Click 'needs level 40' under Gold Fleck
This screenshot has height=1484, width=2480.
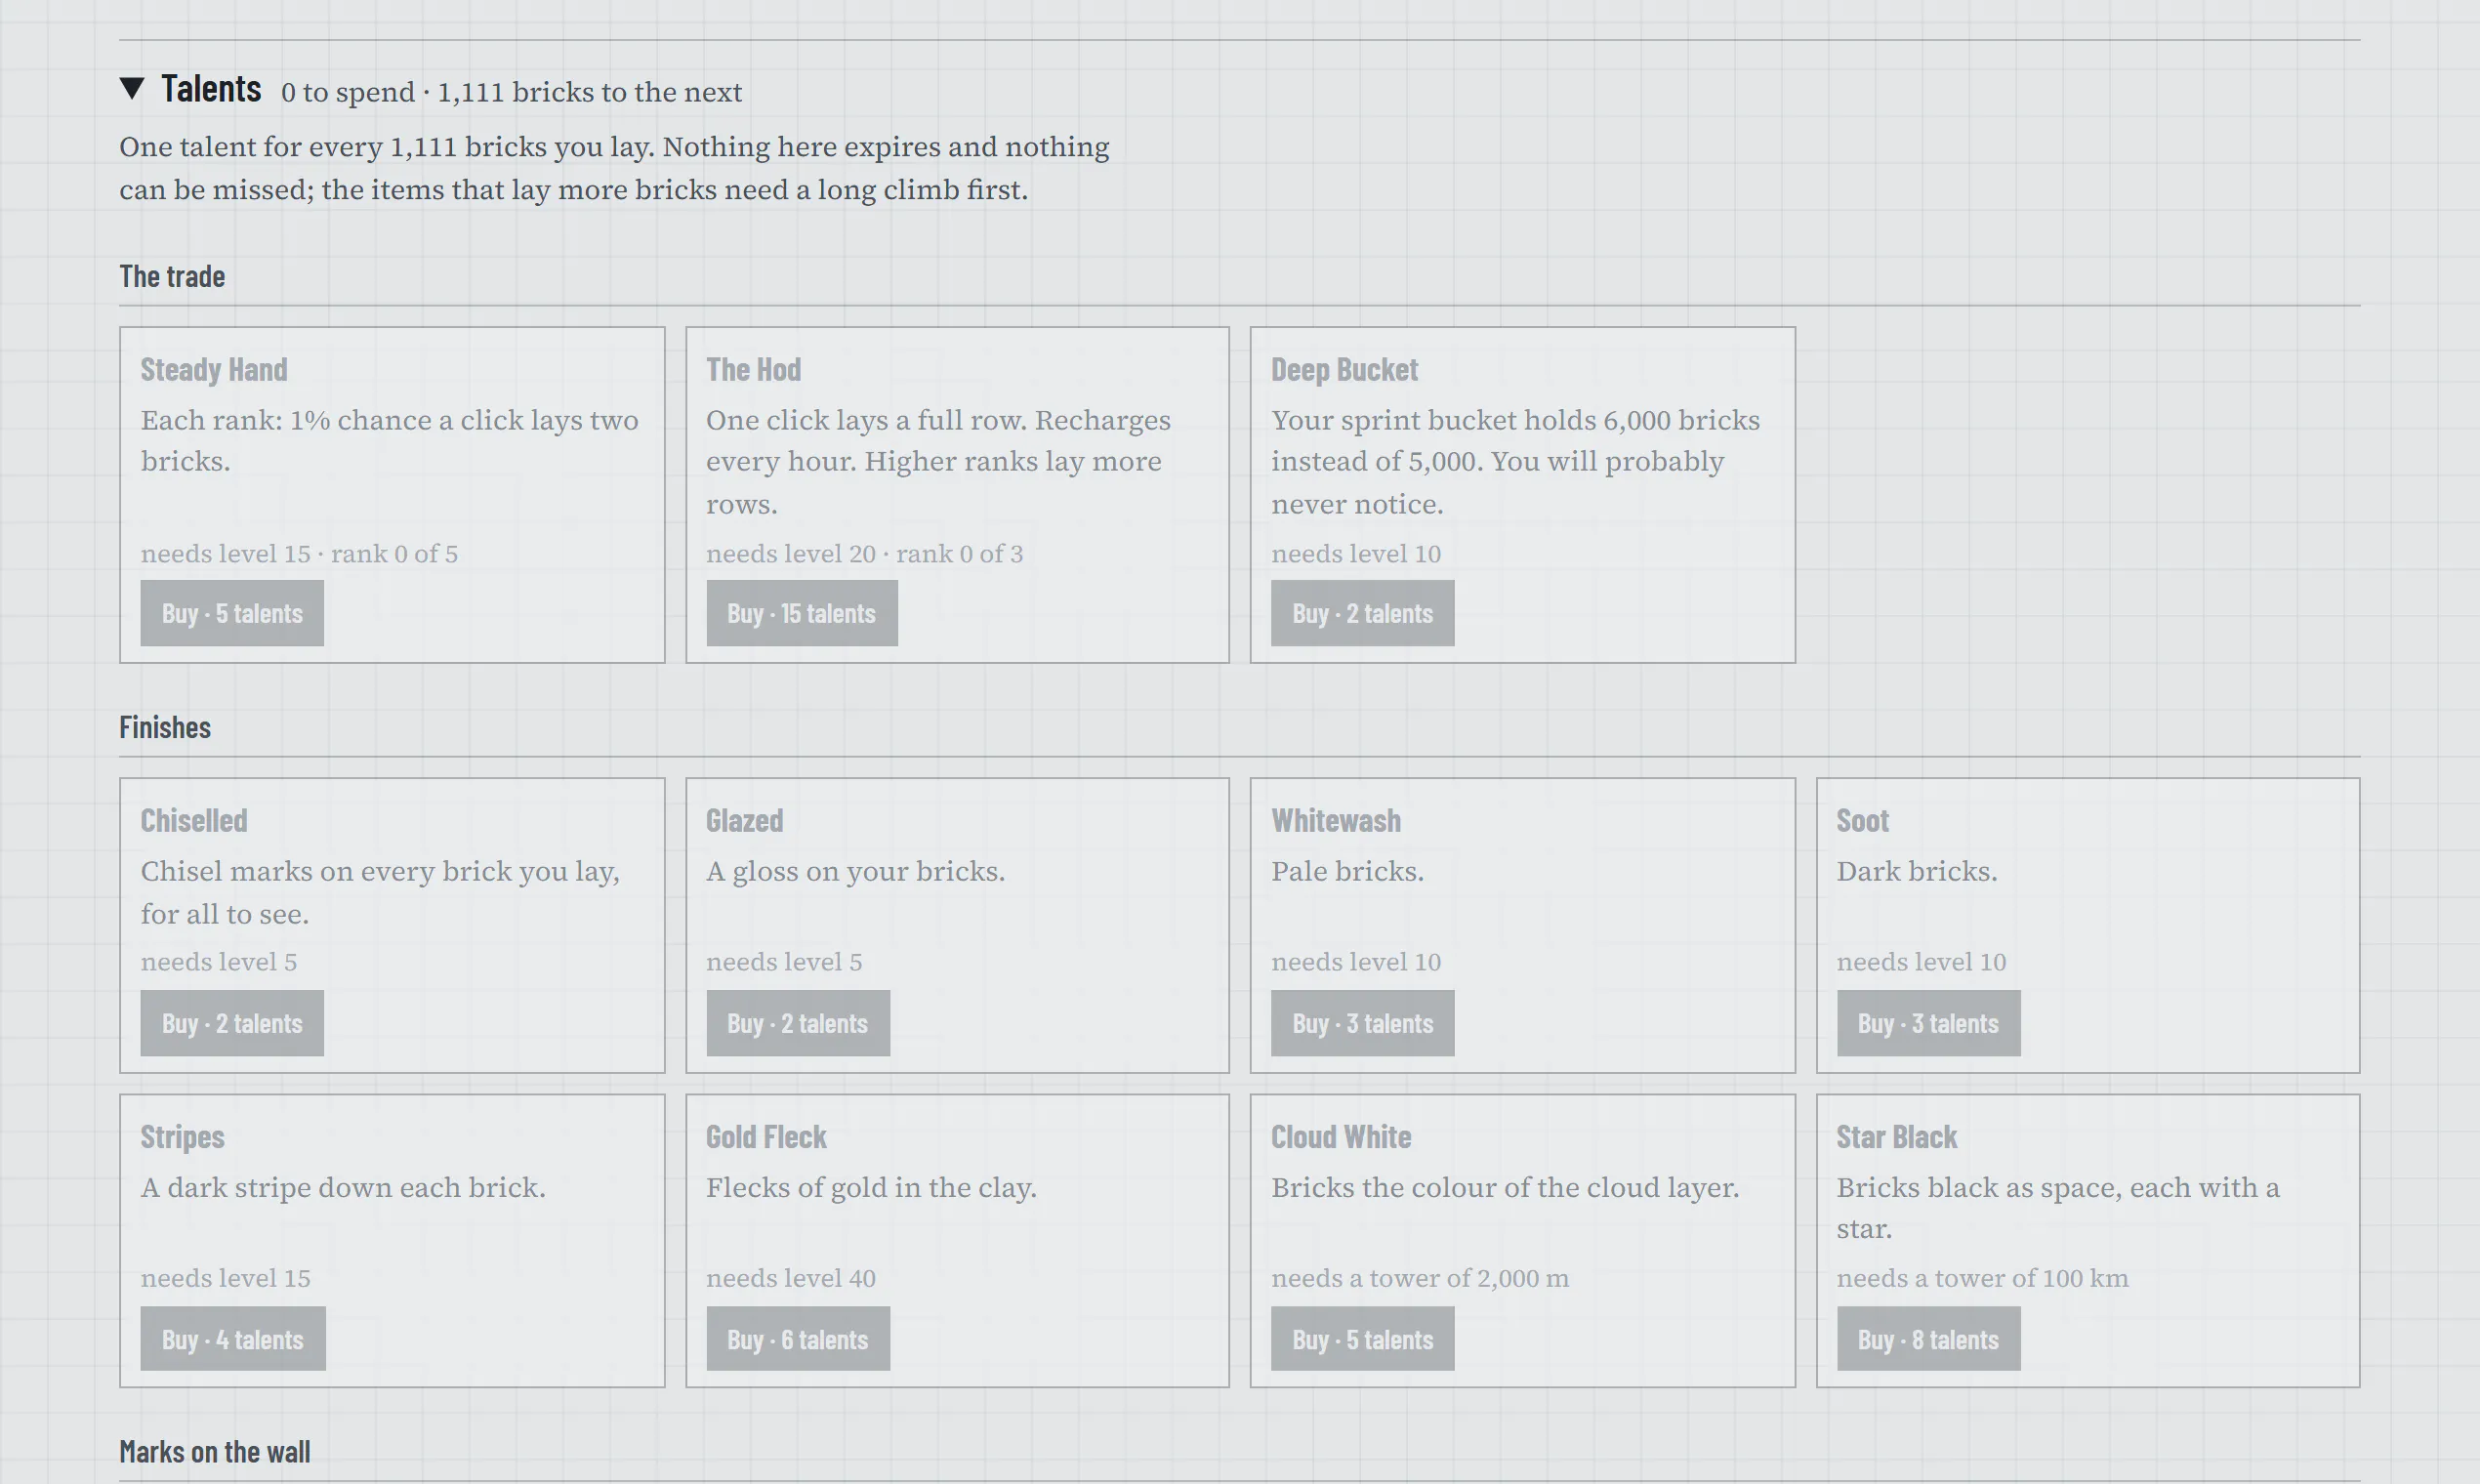coord(790,1278)
